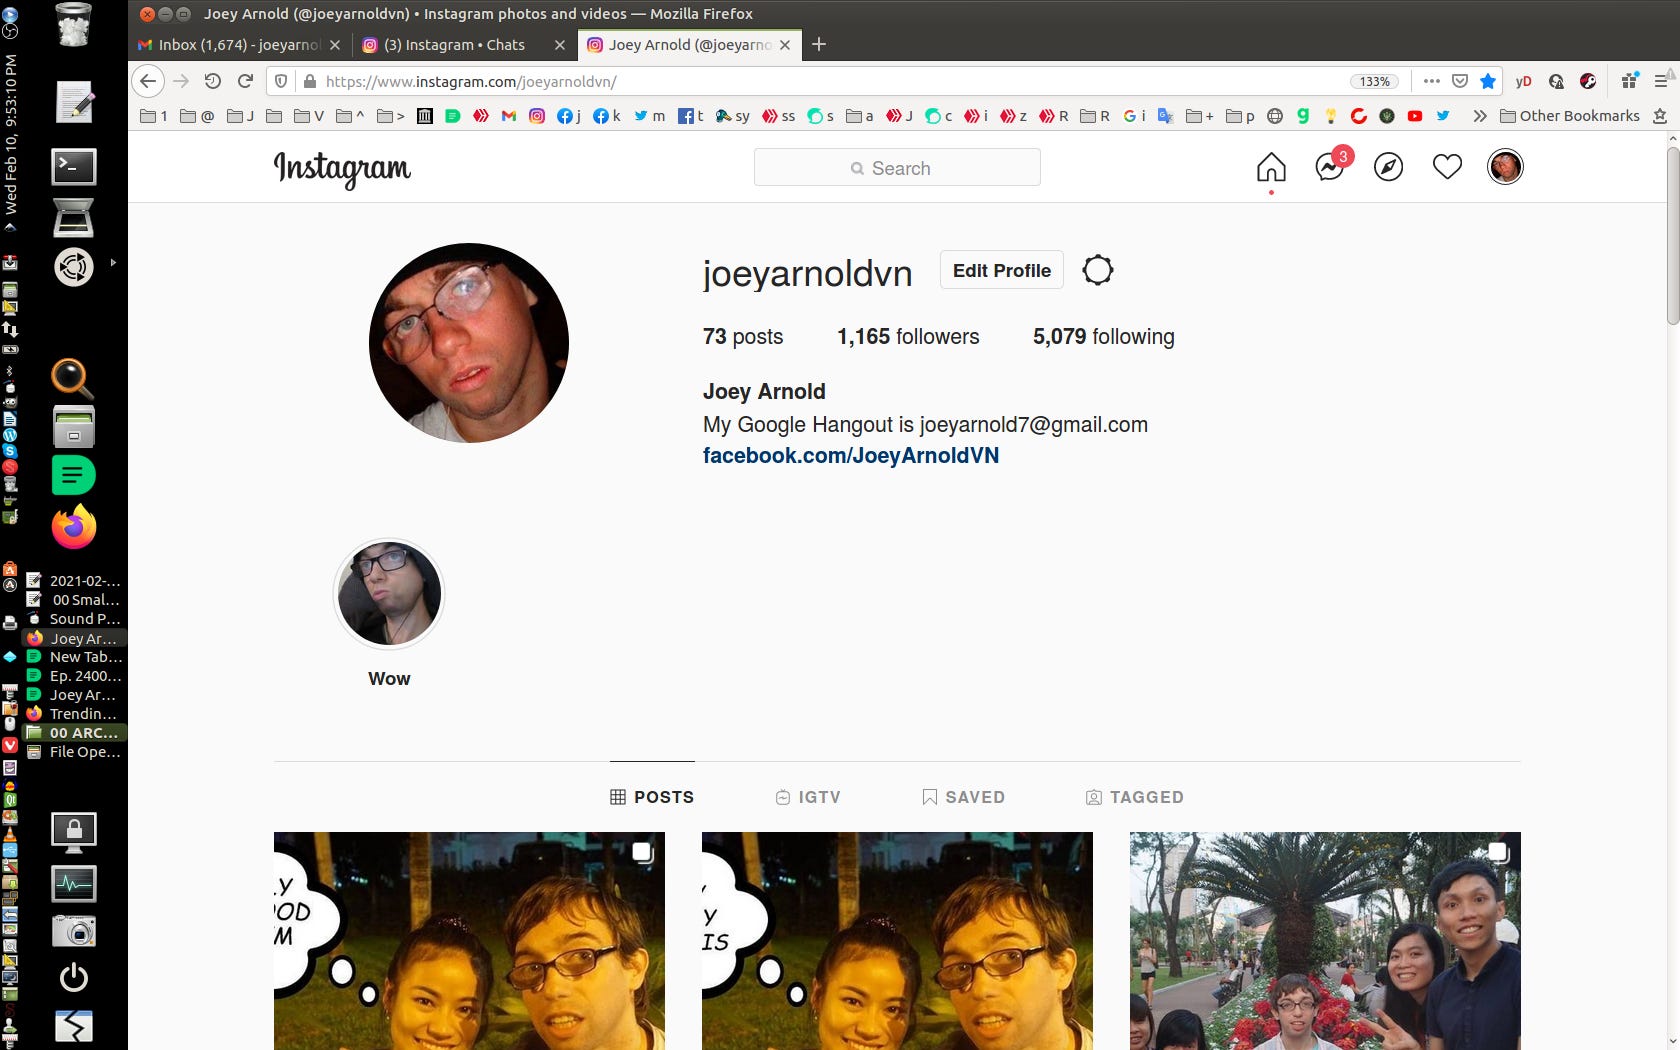Open page actions three-dot menu
Image resolution: width=1680 pixels, height=1050 pixels.
tap(1432, 81)
